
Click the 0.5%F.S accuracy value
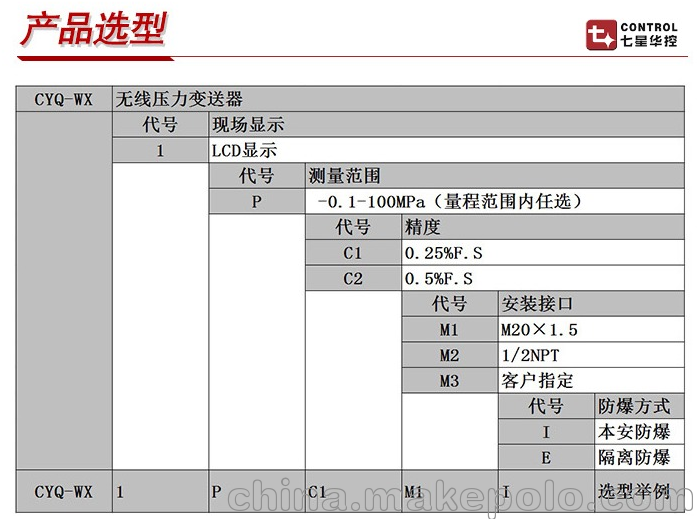[543, 279]
